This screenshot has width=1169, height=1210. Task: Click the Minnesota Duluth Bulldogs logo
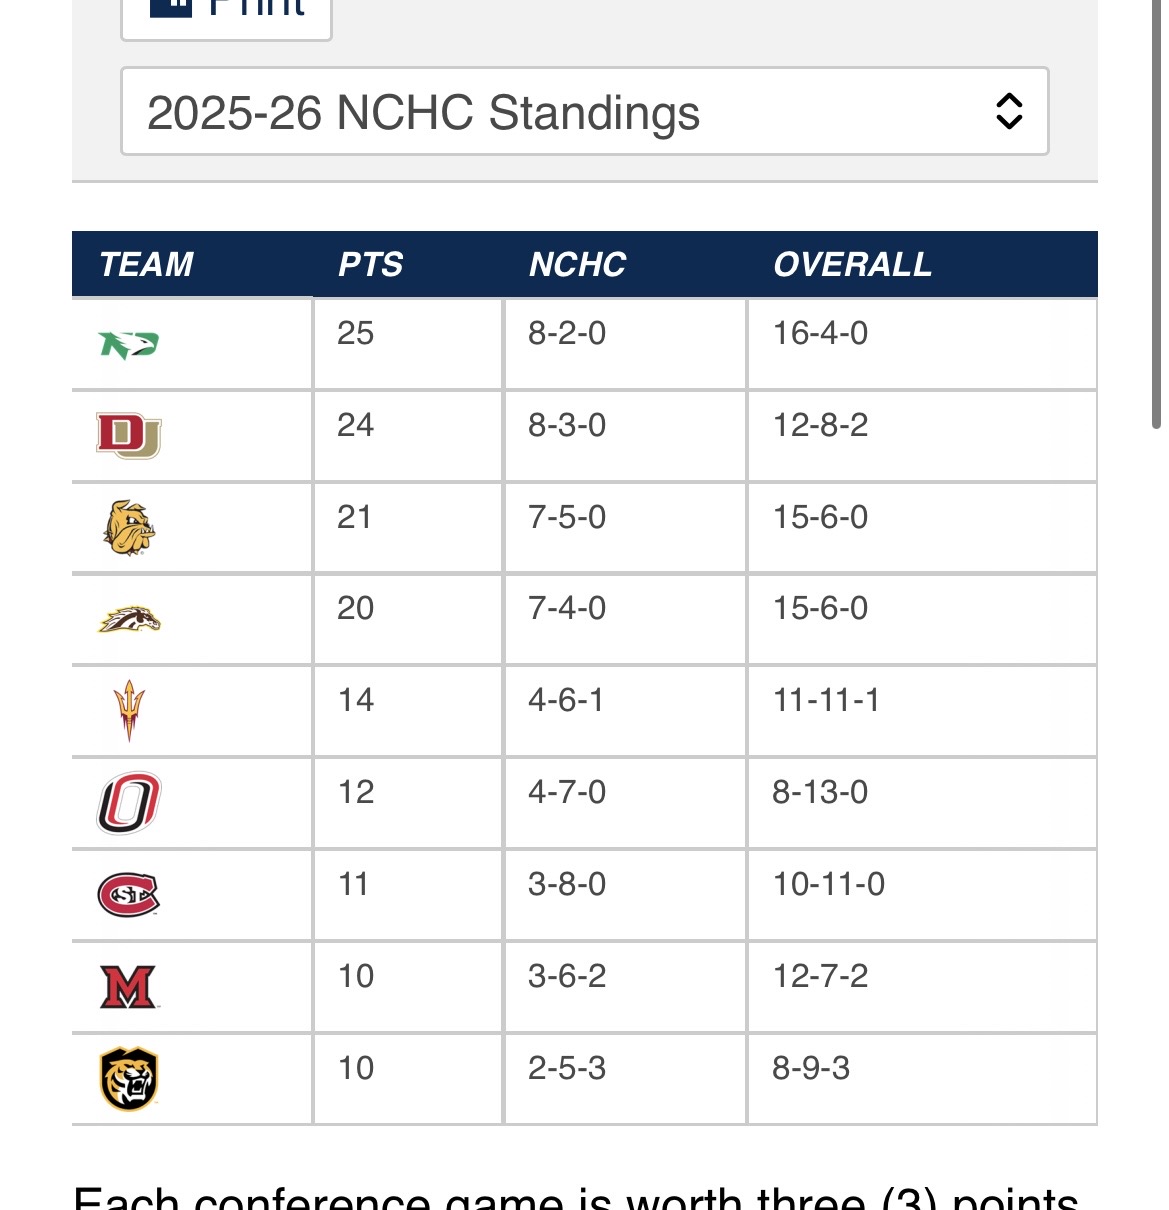[x=129, y=528]
